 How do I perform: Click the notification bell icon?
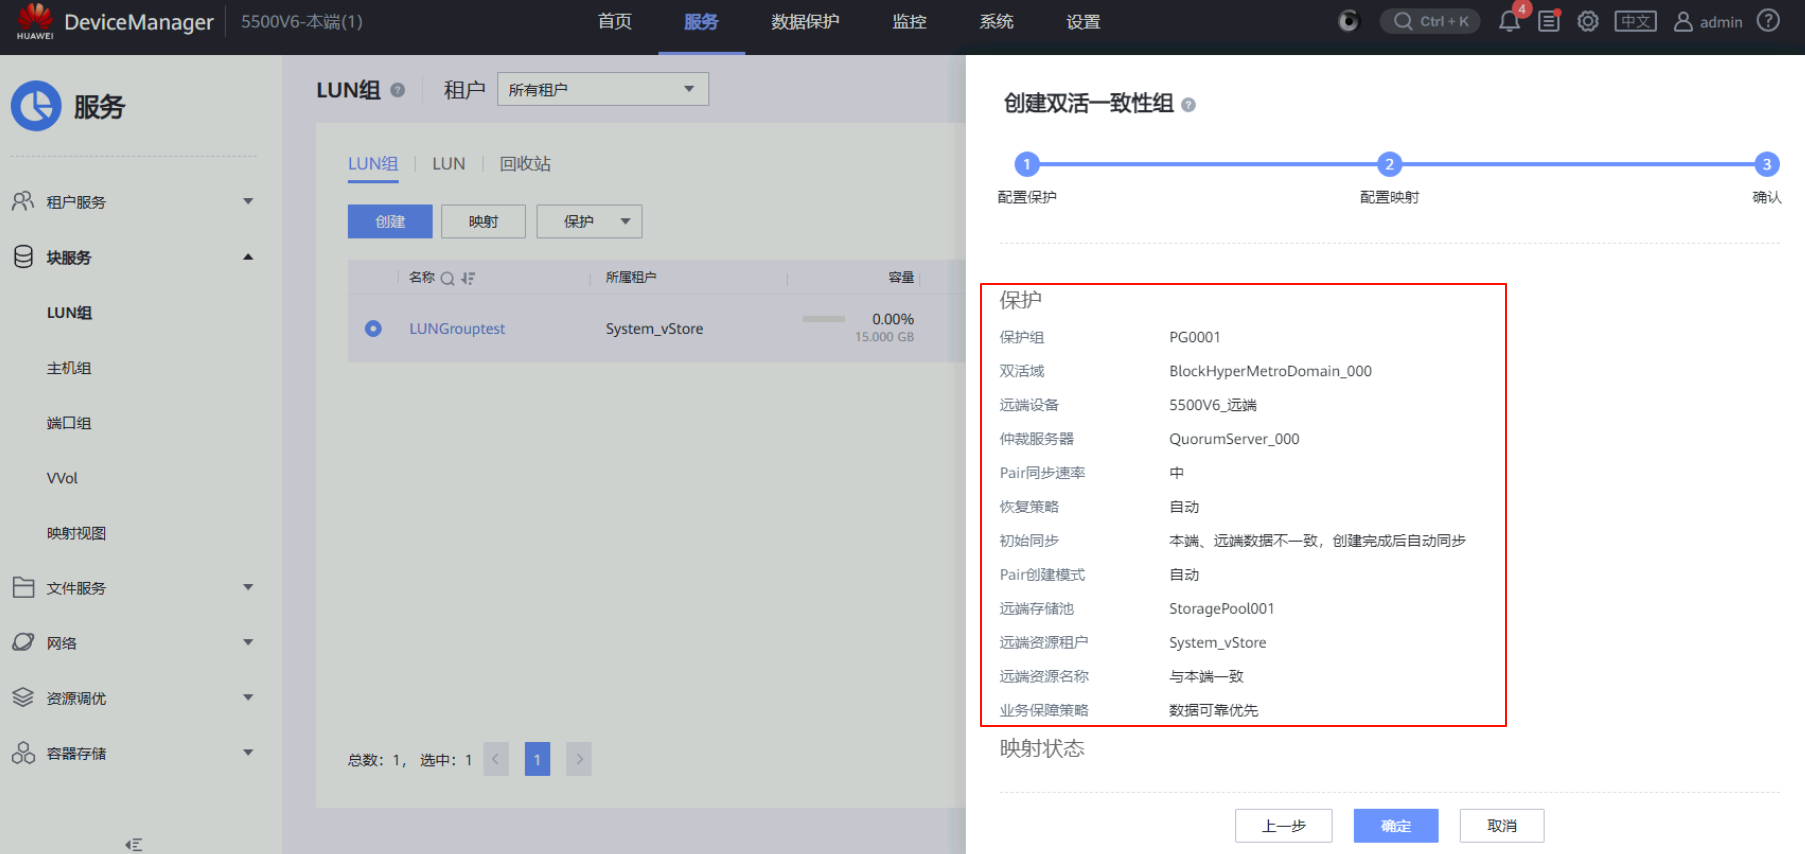pos(1509,22)
